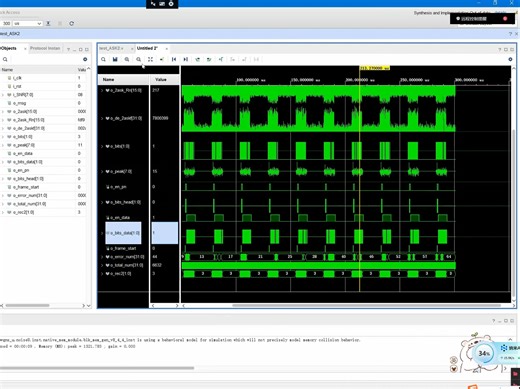Screen dimensions: 520x389
Task: Minimize the Objects panel
Action: pyautogui.click(x=74, y=49)
